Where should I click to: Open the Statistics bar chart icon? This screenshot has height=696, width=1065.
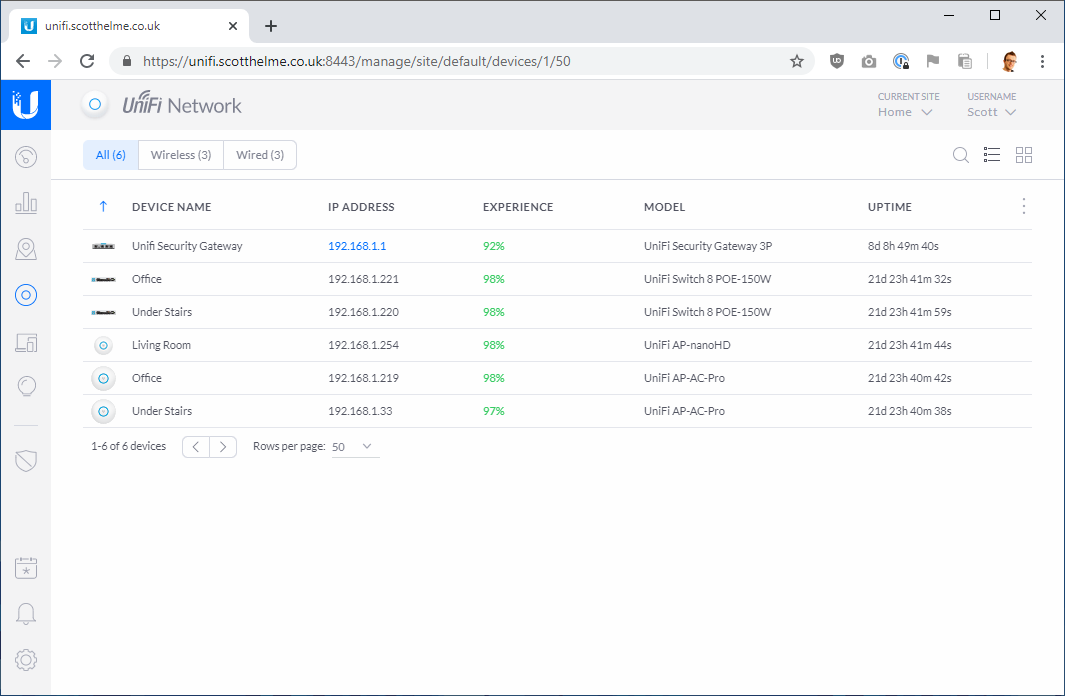pos(26,202)
